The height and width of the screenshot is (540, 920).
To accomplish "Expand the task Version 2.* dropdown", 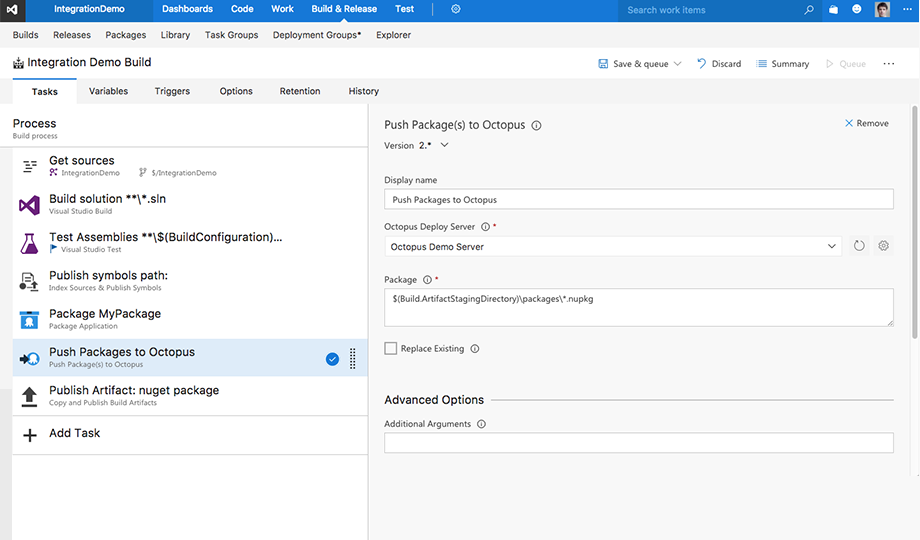I will tap(444, 145).
